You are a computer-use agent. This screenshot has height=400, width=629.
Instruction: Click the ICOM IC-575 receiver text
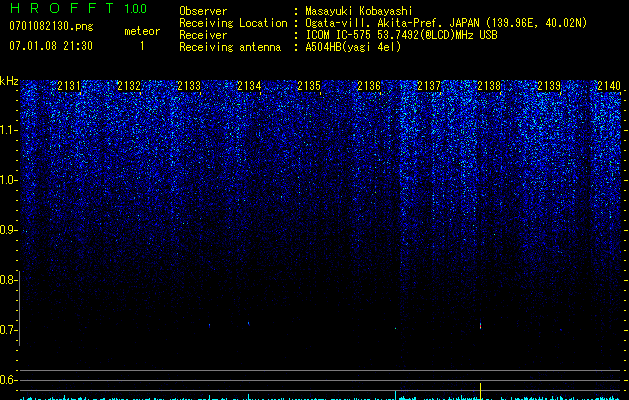pyautogui.click(x=401, y=35)
